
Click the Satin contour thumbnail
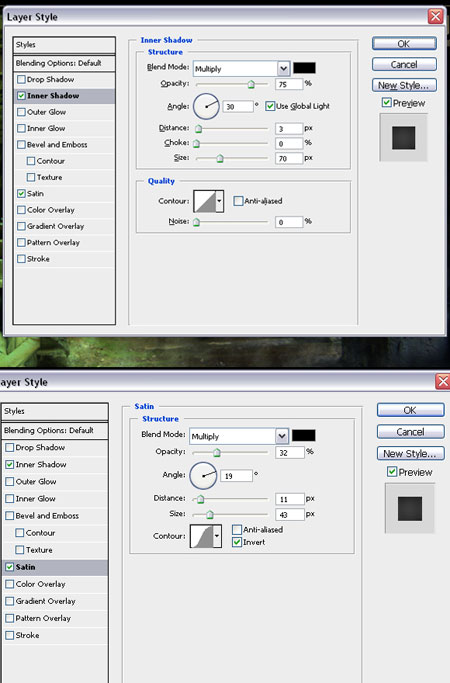pyautogui.click(x=202, y=536)
